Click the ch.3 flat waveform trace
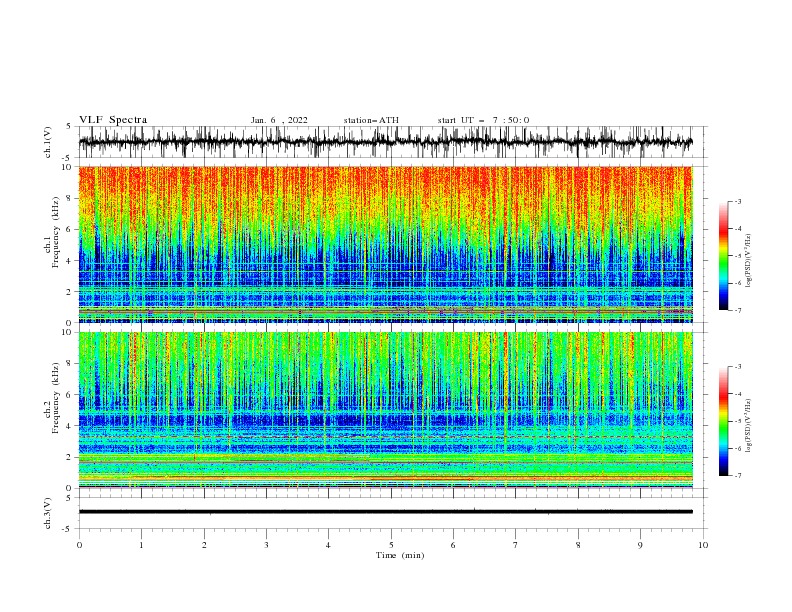 [385, 512]
